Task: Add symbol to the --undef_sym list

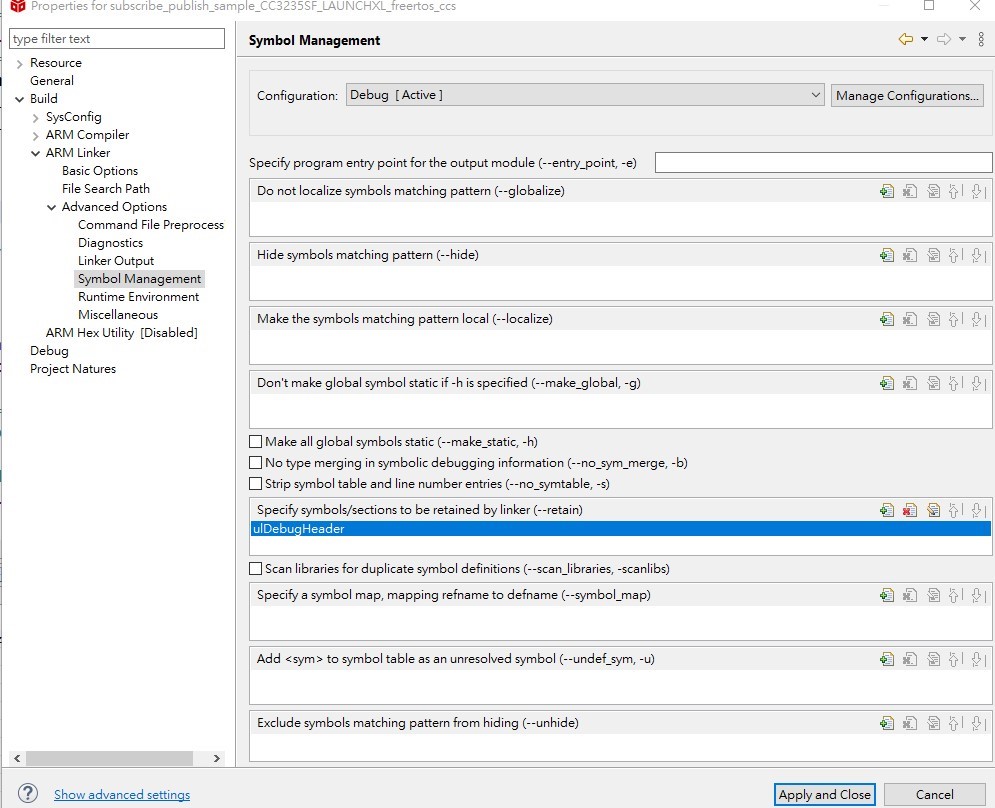Action: 887,659
